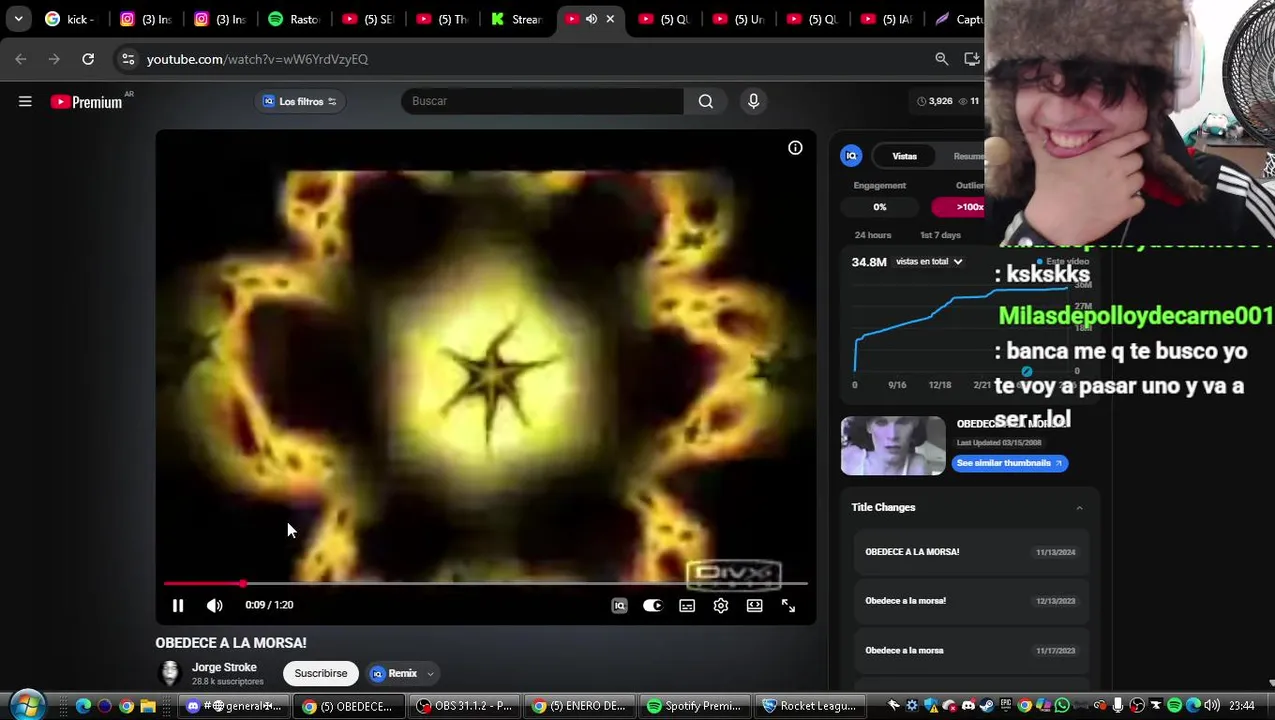Open the ENERO DE Chrome window in taskbar
This screenshot has height=720, width=1275.
[580, 706]
